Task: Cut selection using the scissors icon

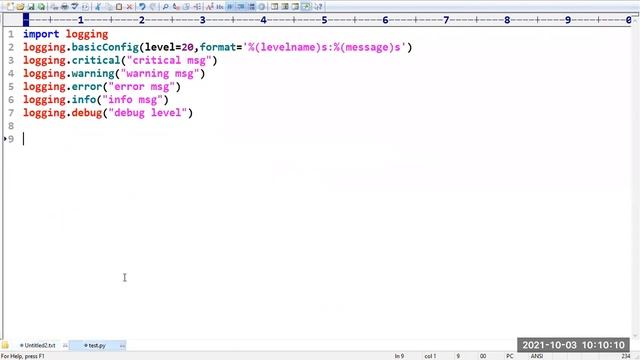Action: (x=98, y=7)
